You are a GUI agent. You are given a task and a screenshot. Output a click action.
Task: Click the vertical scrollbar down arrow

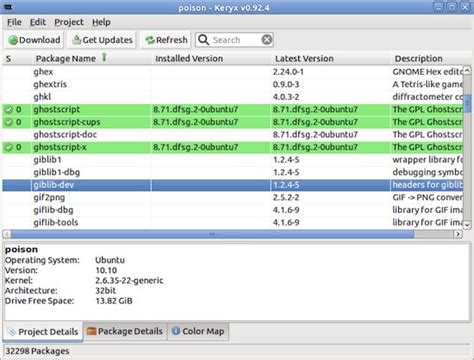coord(467,225)
